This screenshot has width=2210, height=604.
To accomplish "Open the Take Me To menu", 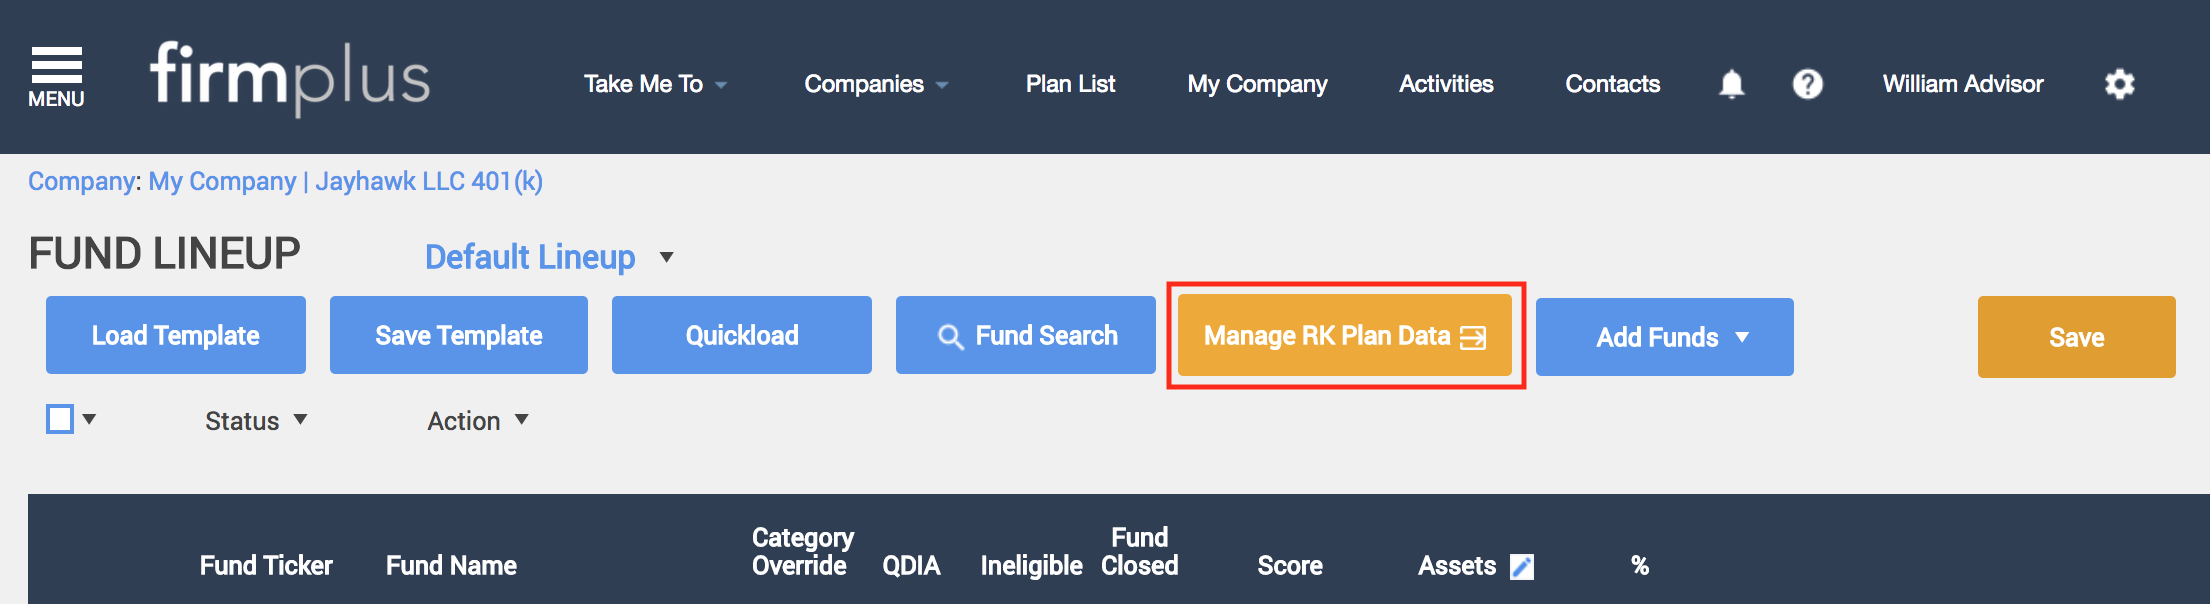I will pyautogui.click(x=655, y=84).
